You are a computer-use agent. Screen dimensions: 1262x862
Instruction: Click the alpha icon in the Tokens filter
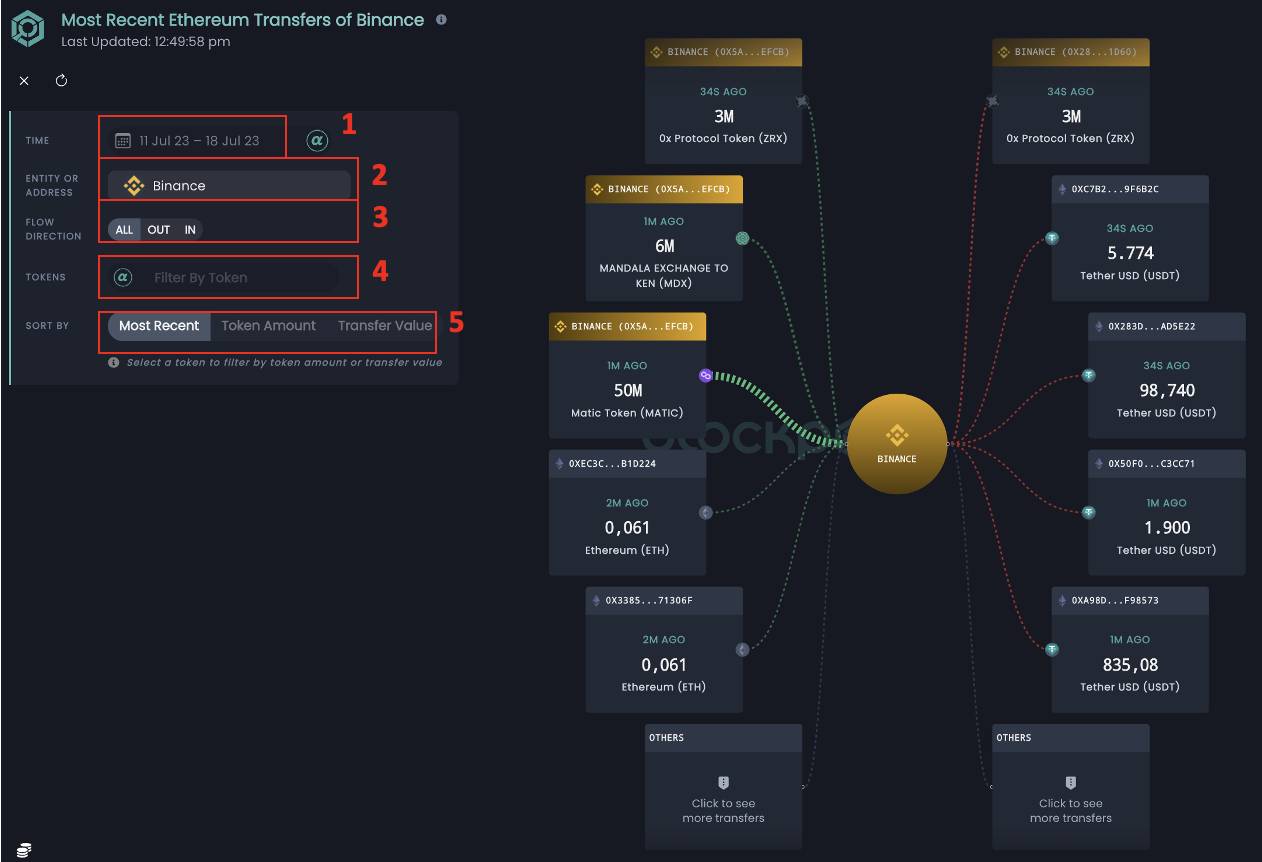[x=123, y=277]
